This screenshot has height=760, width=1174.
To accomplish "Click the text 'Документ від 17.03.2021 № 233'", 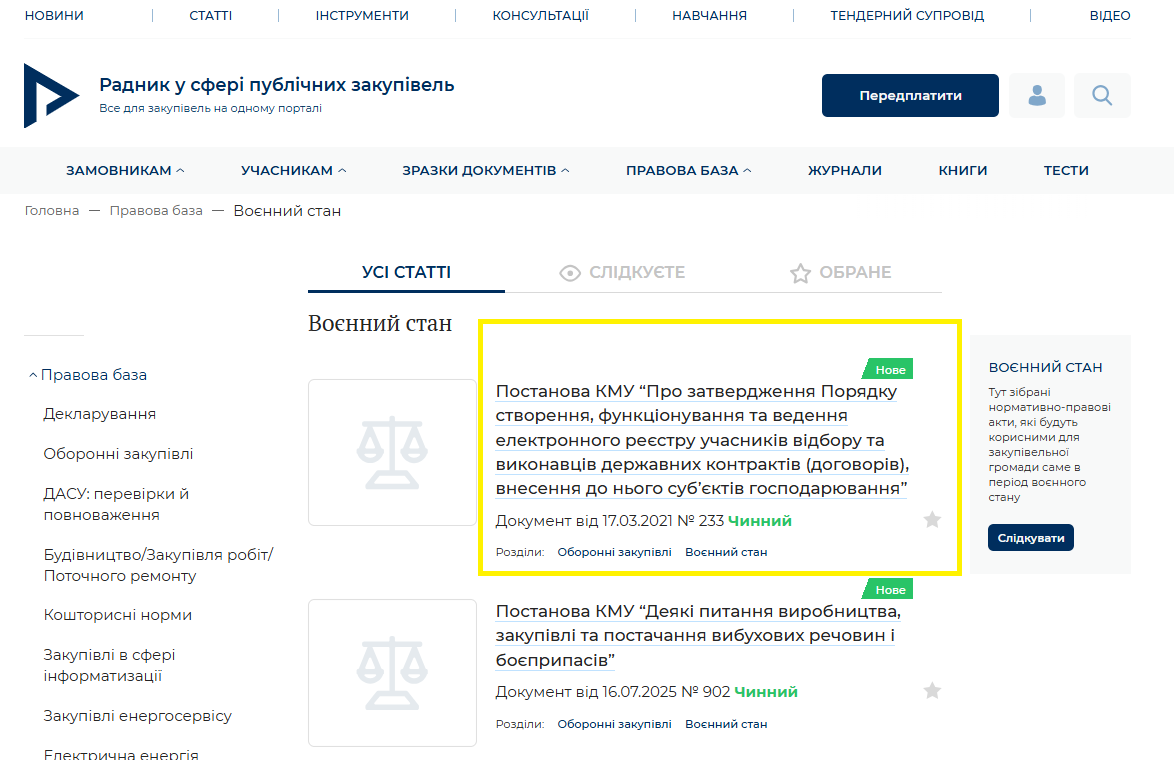I will tap(609, 520).
